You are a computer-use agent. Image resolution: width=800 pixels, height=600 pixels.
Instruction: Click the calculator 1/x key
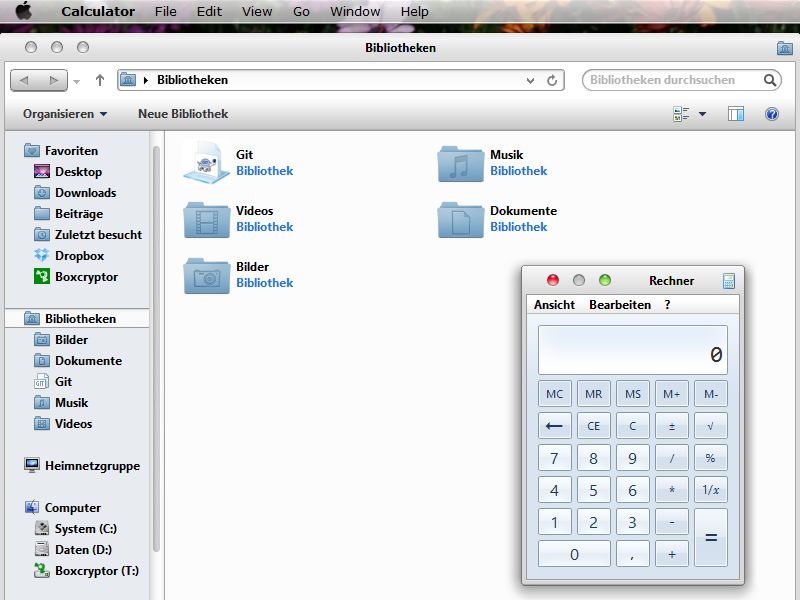click(x=711, y=490)
